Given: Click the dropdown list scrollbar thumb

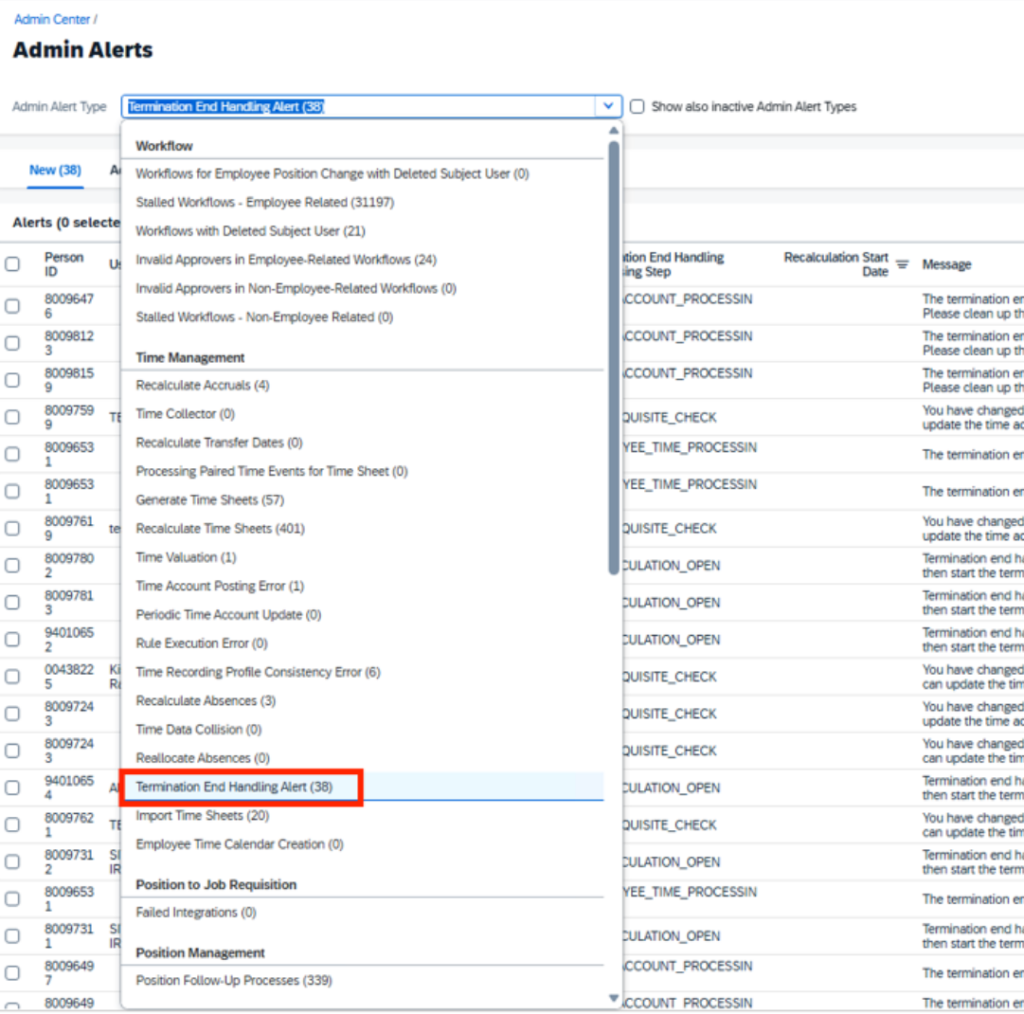Looking at the screenshot, I should point(613,358).
